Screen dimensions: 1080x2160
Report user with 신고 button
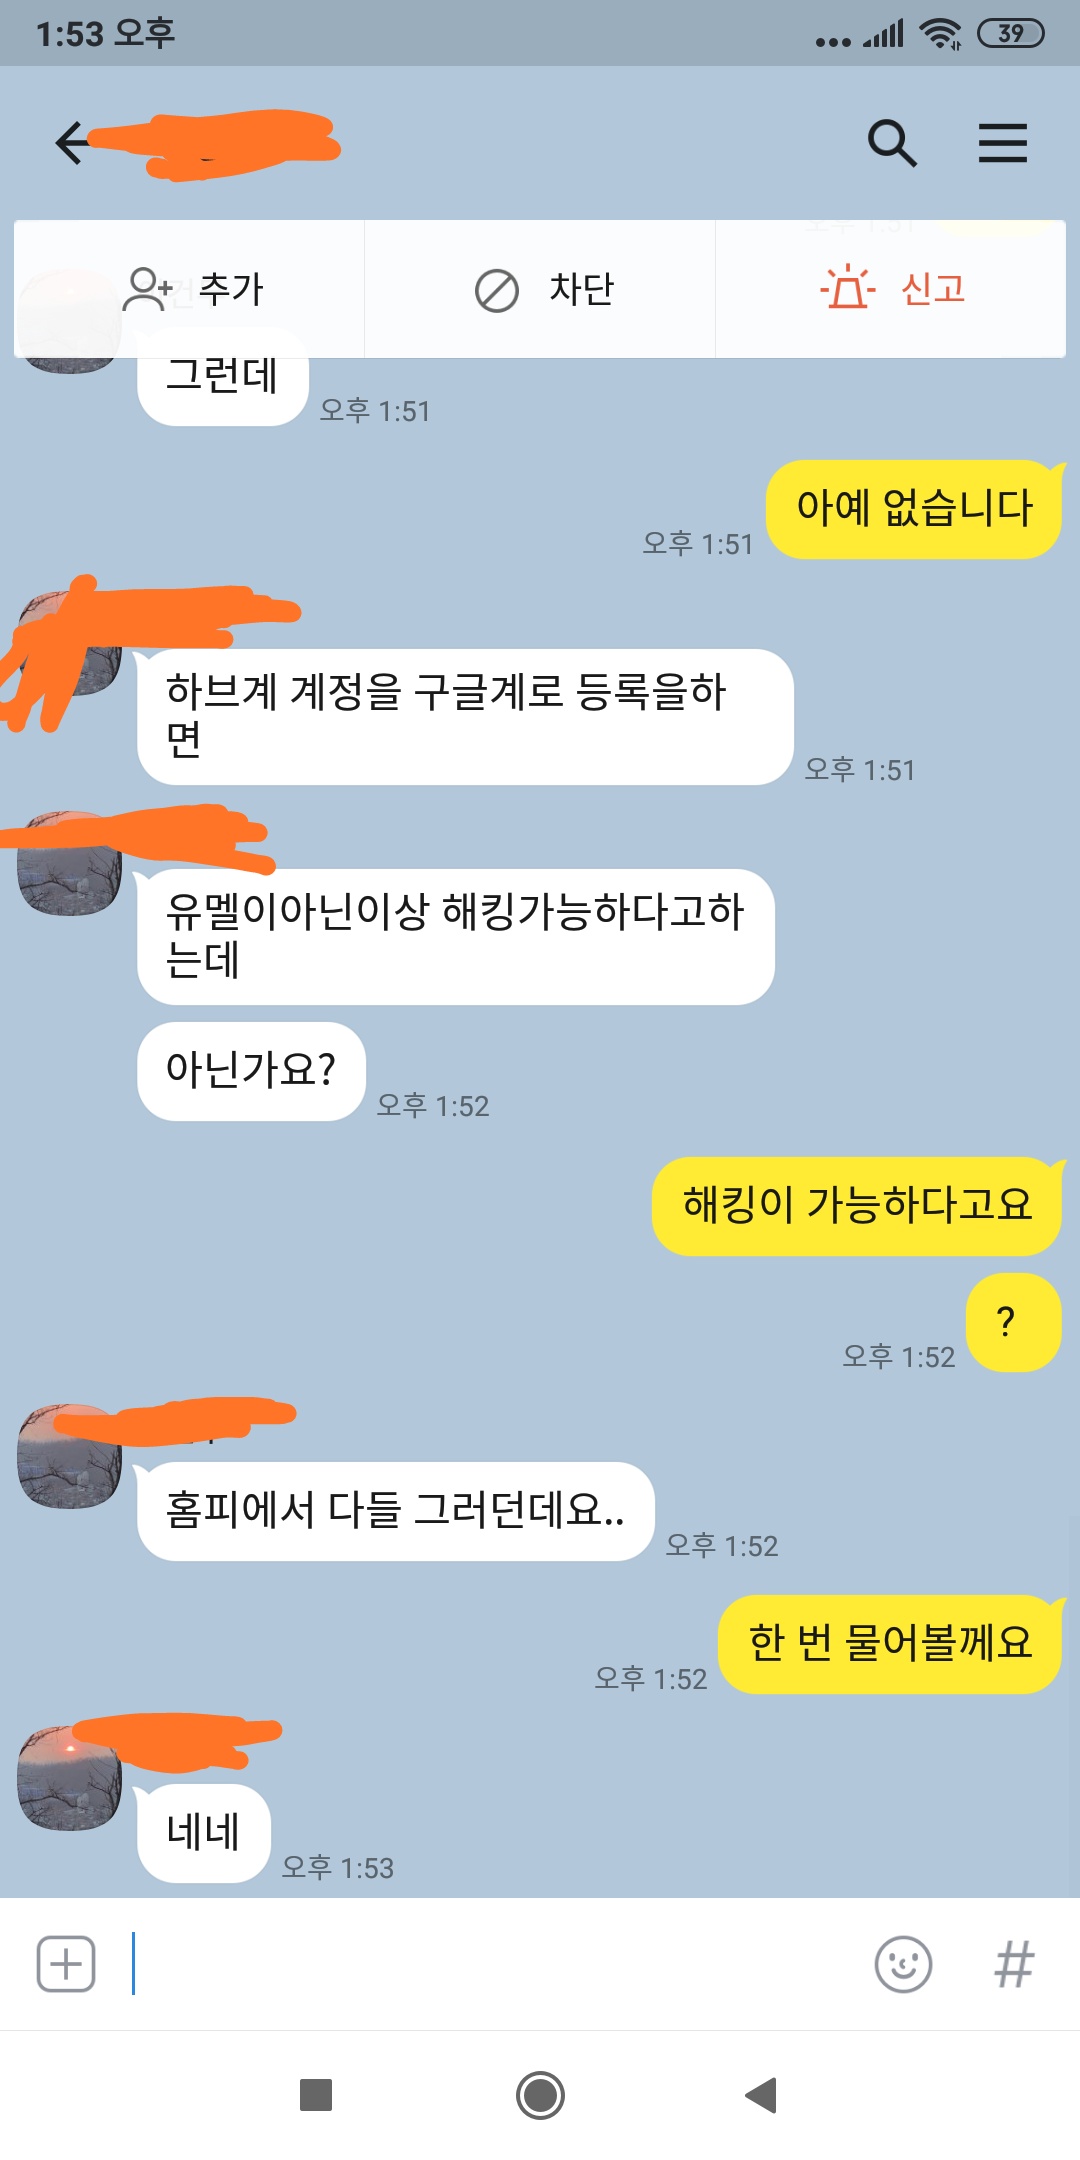click(891, 289)
